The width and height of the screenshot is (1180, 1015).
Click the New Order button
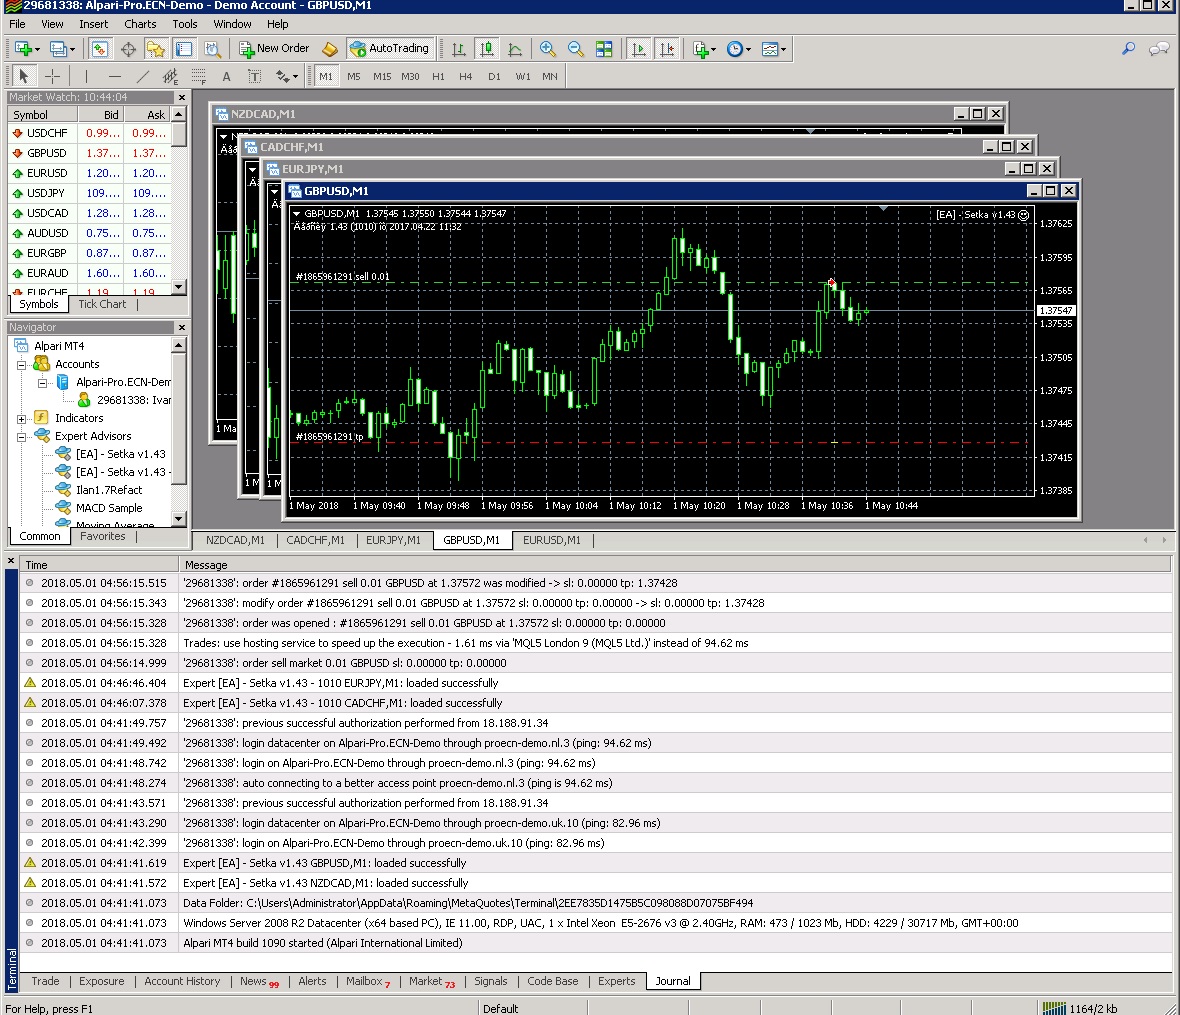tap(274, 49)
